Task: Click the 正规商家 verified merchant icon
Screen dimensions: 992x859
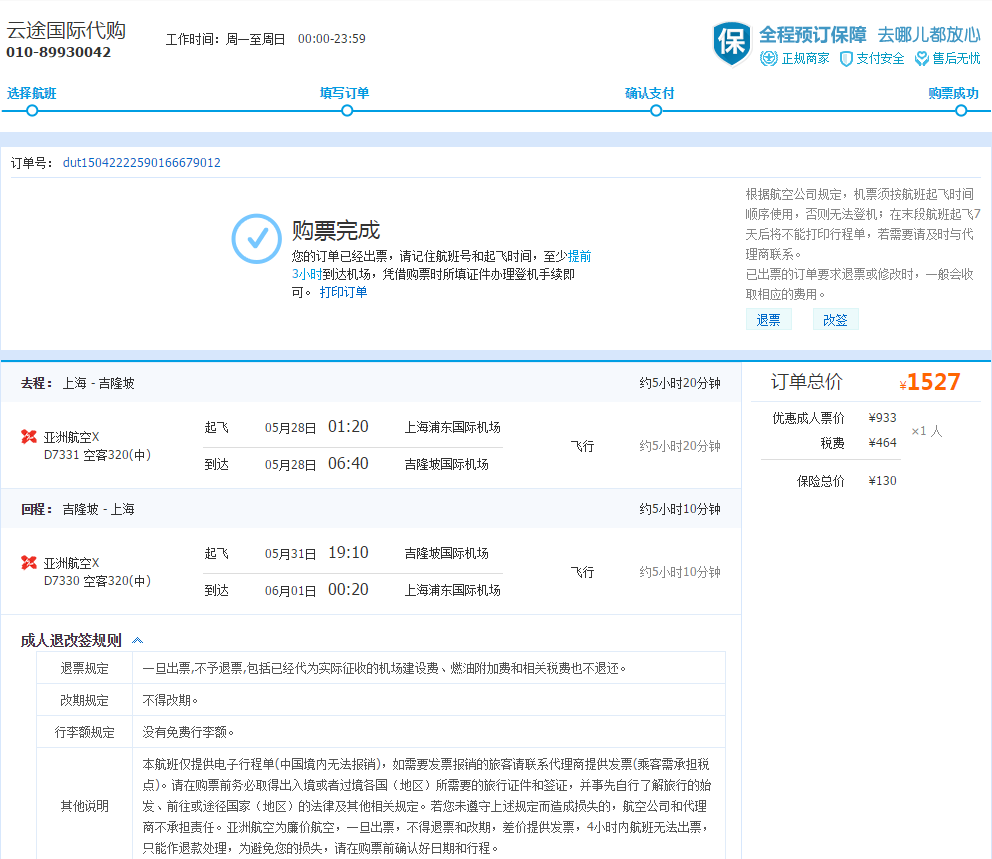Action: coord(768,59)
